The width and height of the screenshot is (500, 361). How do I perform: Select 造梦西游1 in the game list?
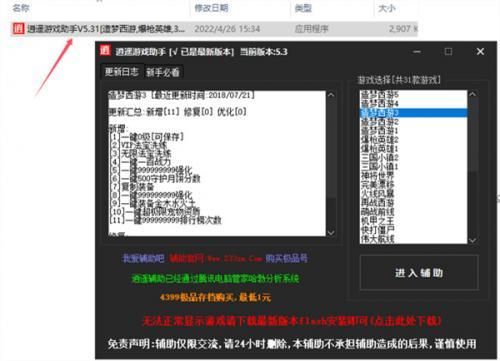[x=413, y=130]
